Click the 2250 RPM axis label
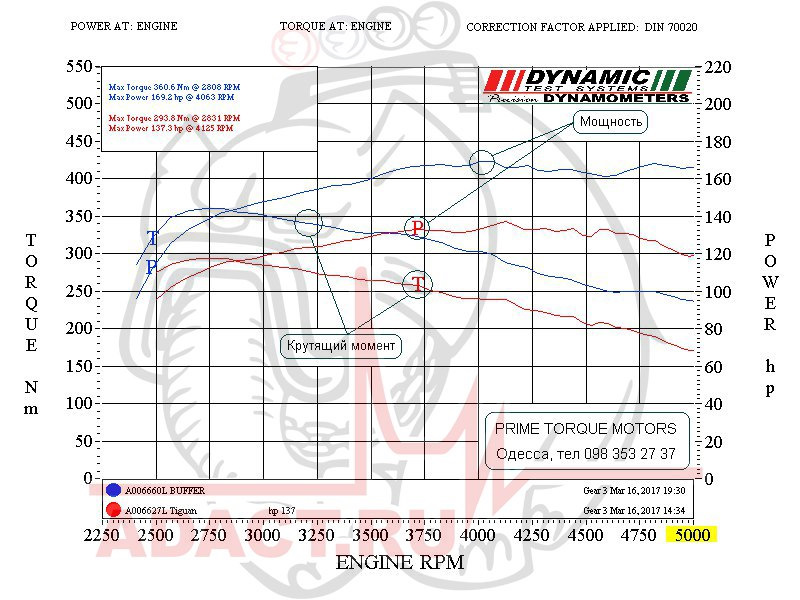Screen dimensions: 800x600 [x=102, y=535]
